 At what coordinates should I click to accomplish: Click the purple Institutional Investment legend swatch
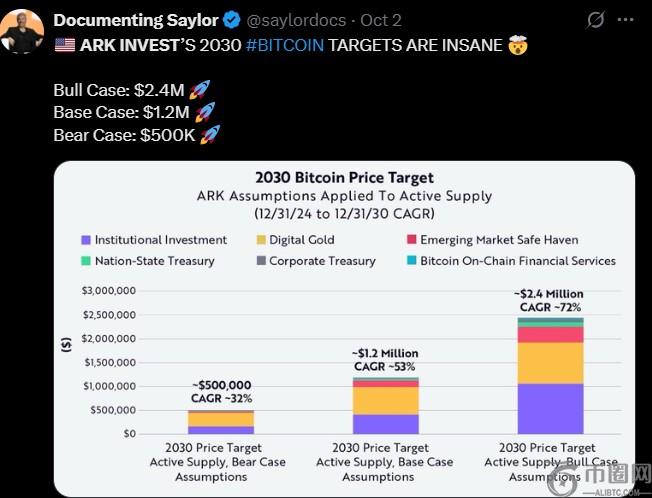click(x=87, y=240)
